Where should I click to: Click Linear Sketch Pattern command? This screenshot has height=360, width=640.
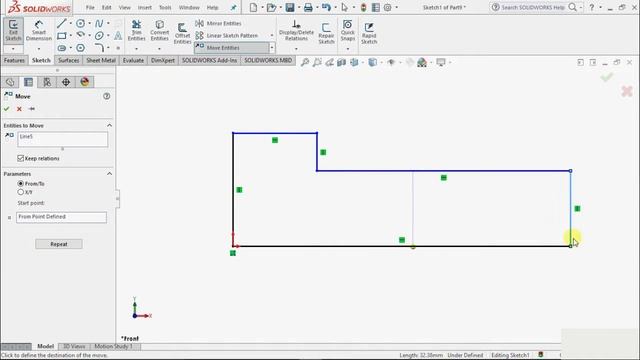click(227, 36)
